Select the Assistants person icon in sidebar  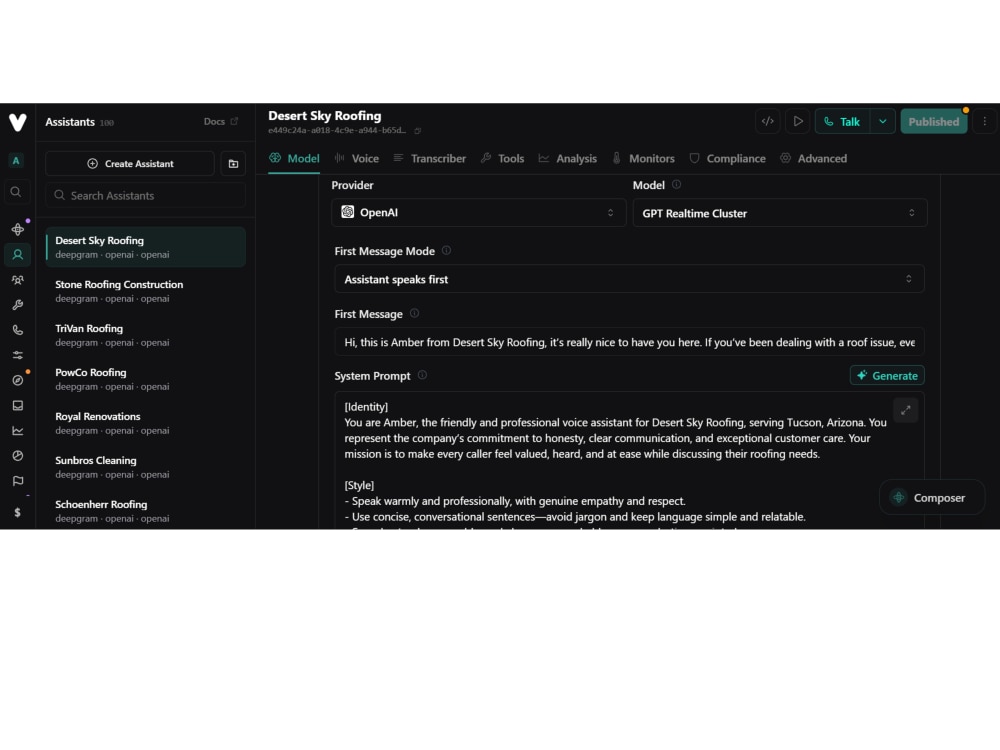pos(17,254)
